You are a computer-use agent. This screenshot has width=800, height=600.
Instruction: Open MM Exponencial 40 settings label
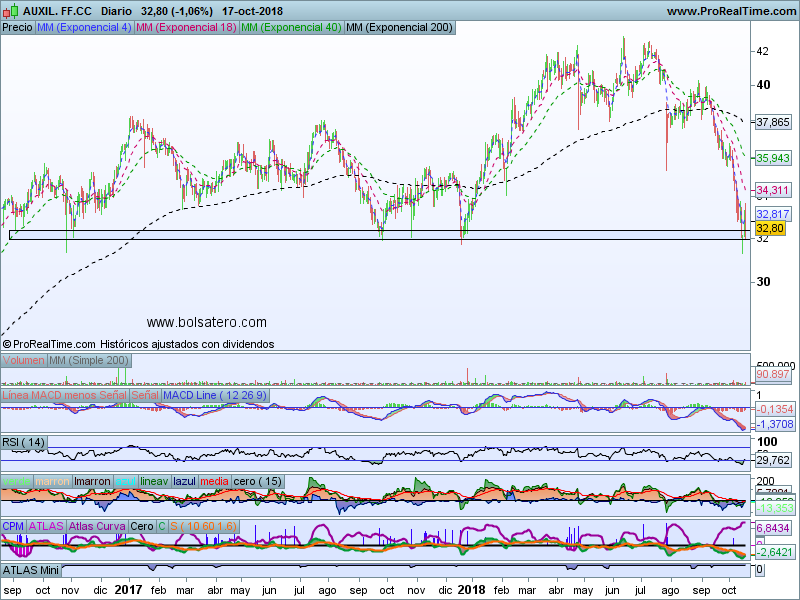click(x=290, y=28)
